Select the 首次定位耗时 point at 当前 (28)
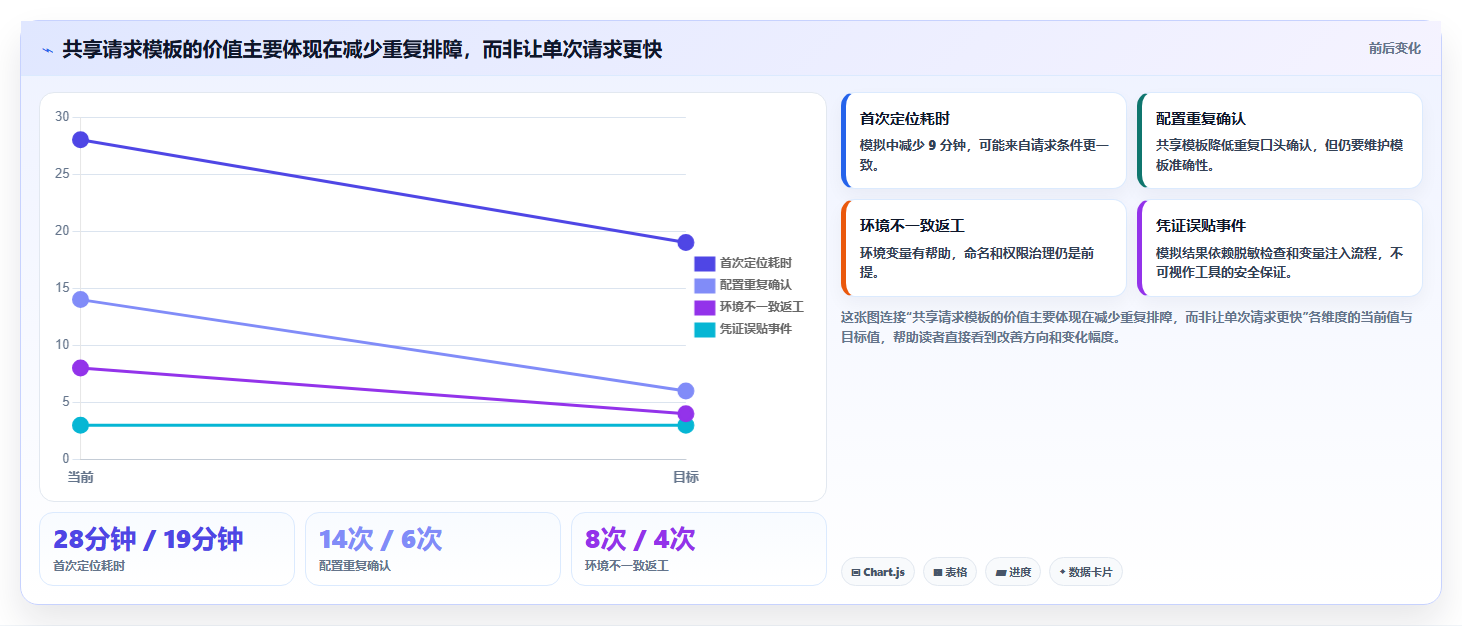Viewport: 1462px width, 626px height. [81, 139]
